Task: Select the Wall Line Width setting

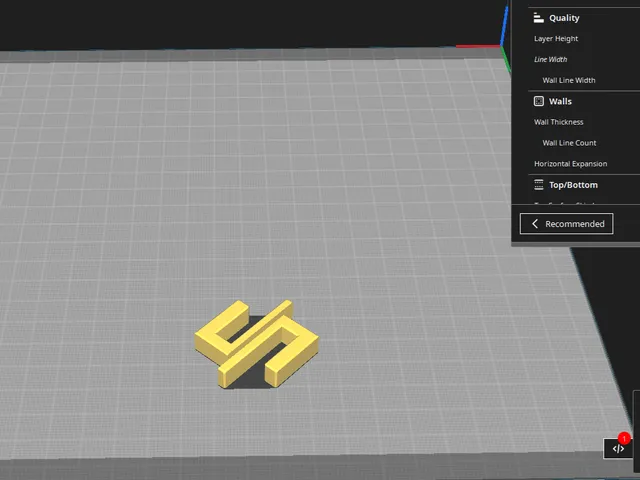Action: coord(569,80)
